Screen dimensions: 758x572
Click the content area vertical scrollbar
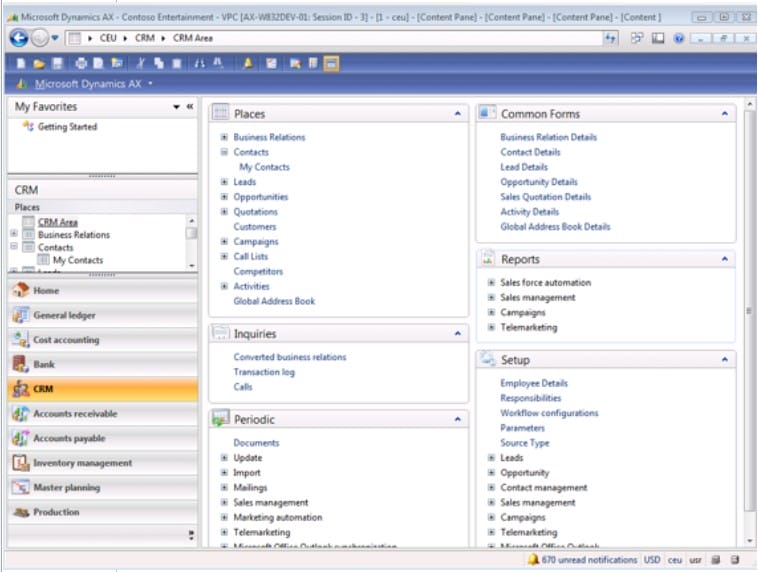tap(749, 310)
